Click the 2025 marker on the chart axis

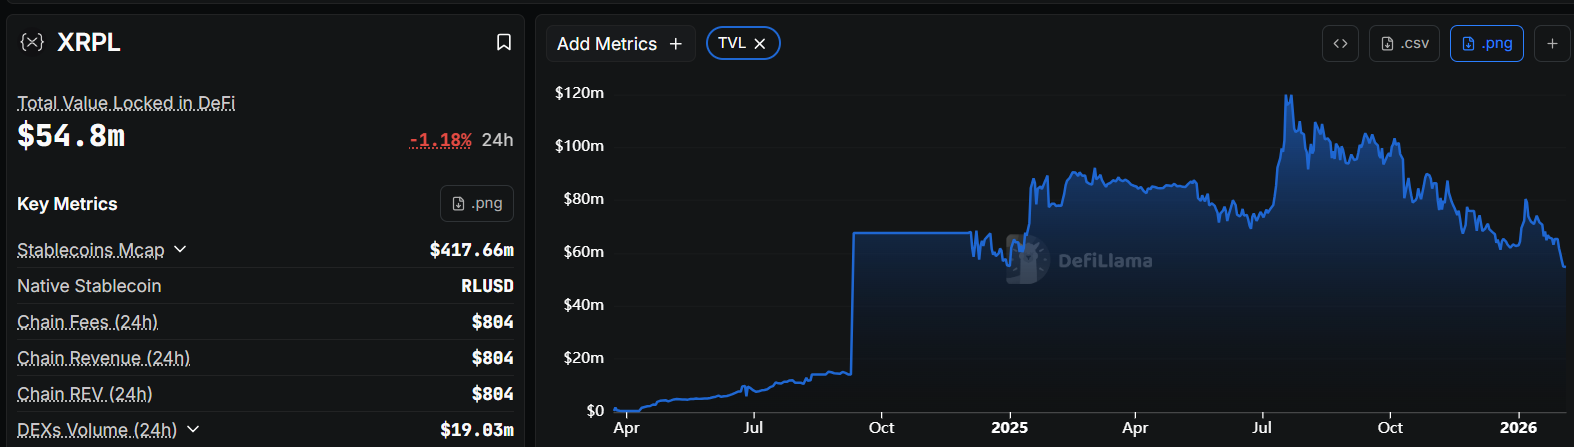click(1009, 427)
